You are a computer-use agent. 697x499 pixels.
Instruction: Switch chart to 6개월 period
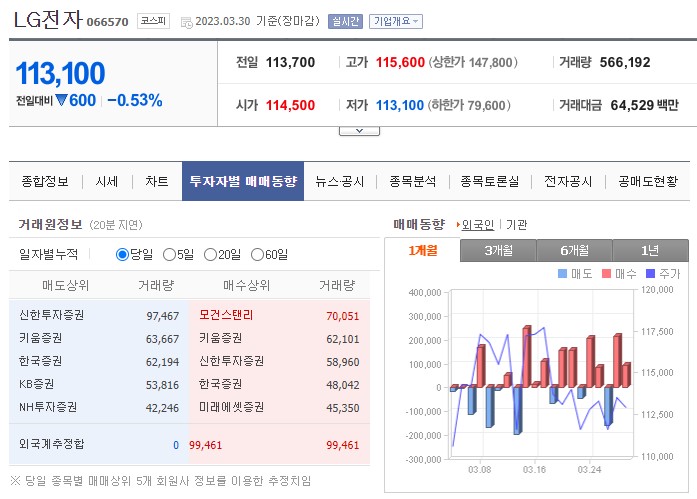574,251
